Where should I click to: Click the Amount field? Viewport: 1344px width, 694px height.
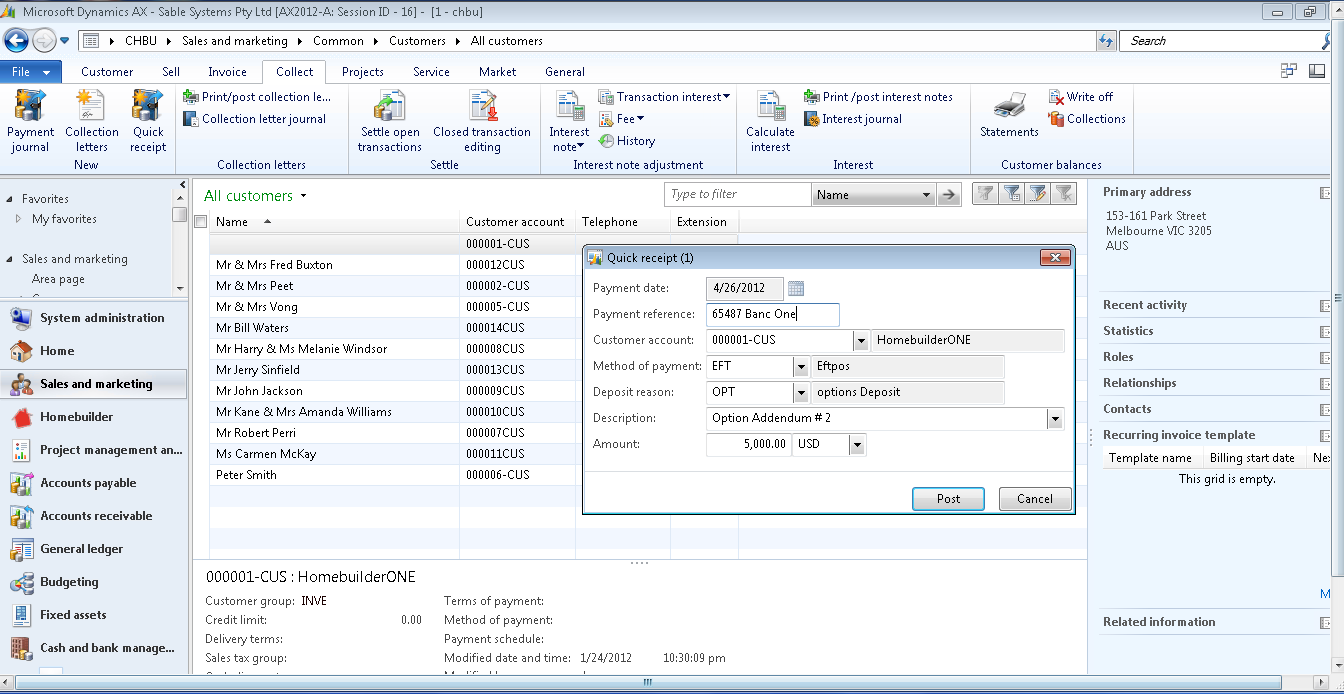(748, 445)
